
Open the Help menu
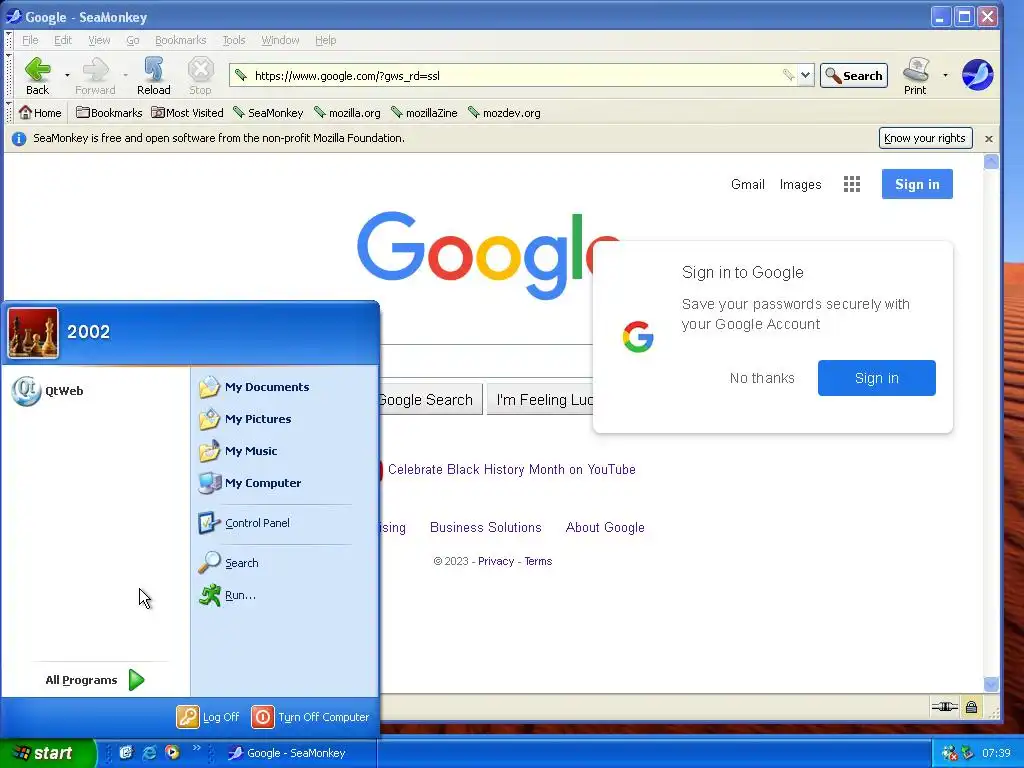[x=325, y=40]
